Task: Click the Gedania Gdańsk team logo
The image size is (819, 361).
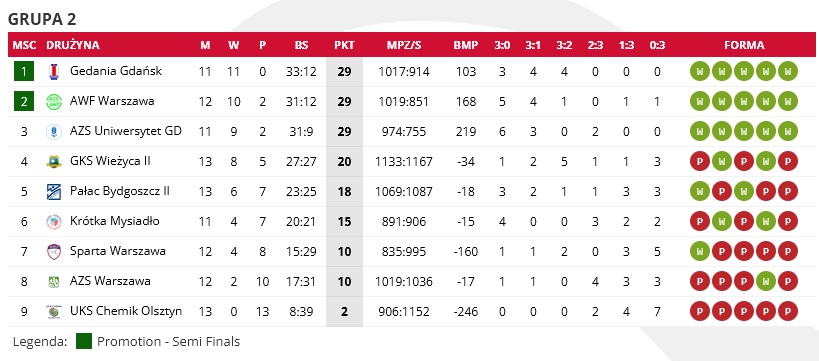Action: tap(53, 72)
